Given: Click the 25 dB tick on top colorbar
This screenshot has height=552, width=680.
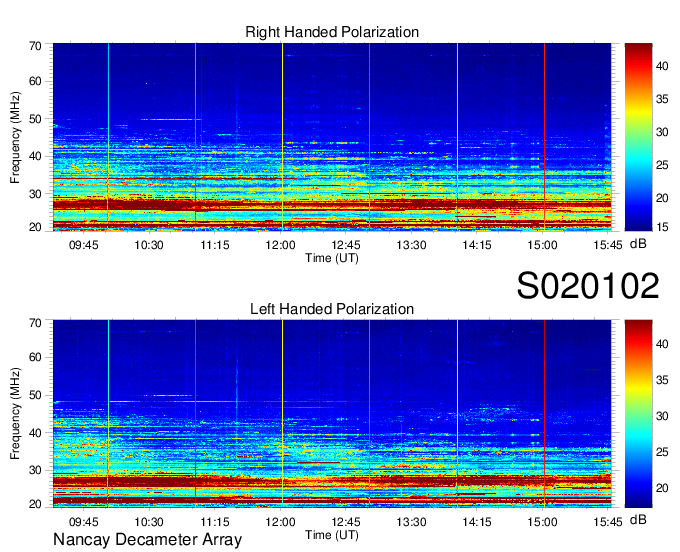Looking at the screenshot, I should pyautogui.click(x=662, y=165).
